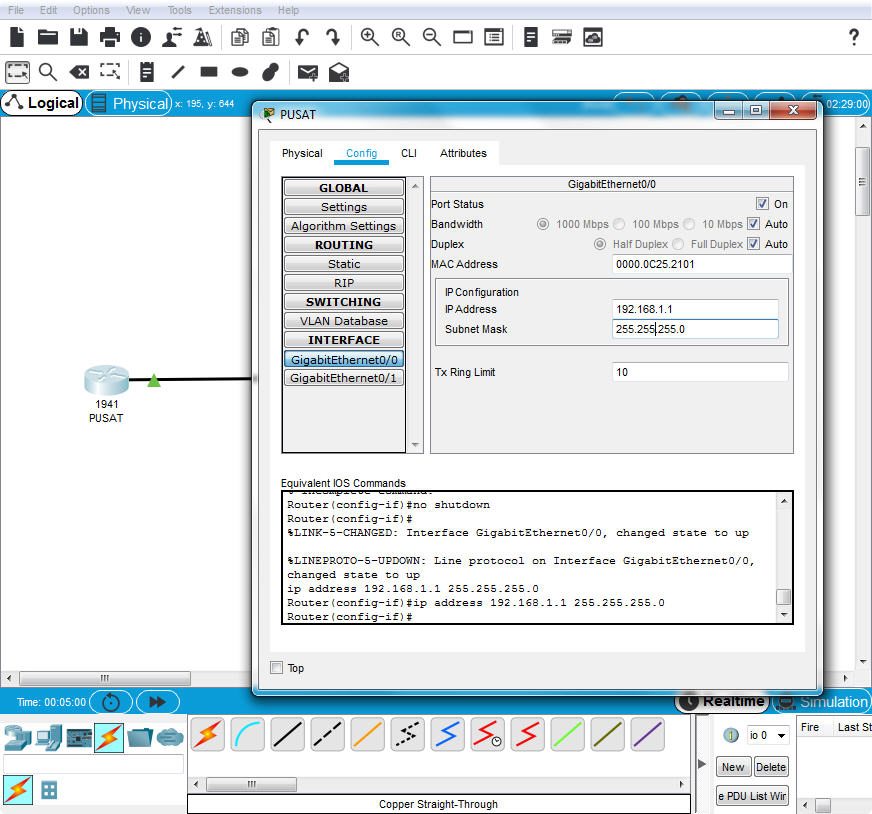The width and height of the screenshot is (872, 814).
Task: Pick the Serial DCE cable
Action: (487, 734)
